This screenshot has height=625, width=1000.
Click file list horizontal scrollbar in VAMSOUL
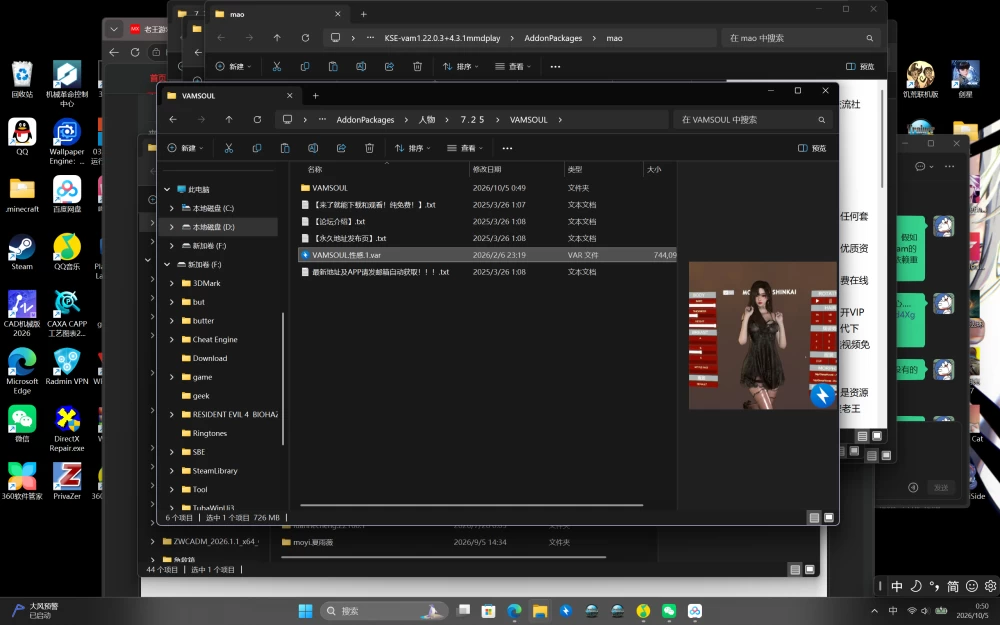[x=471, y=505]
